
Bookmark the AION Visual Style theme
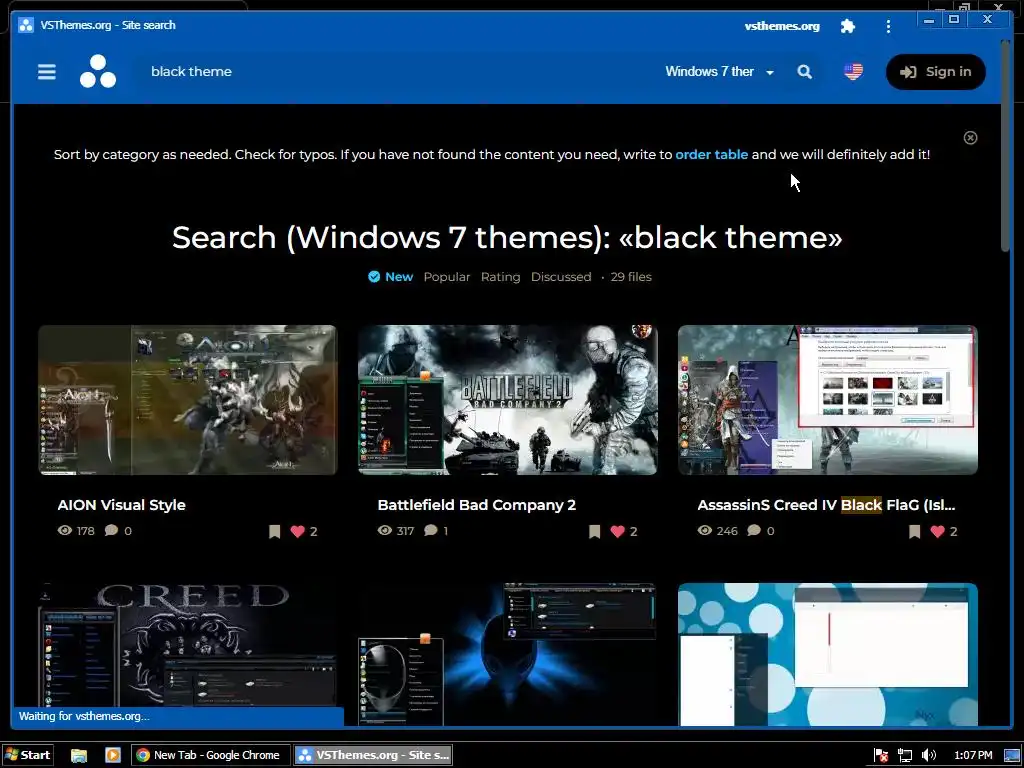274,532
